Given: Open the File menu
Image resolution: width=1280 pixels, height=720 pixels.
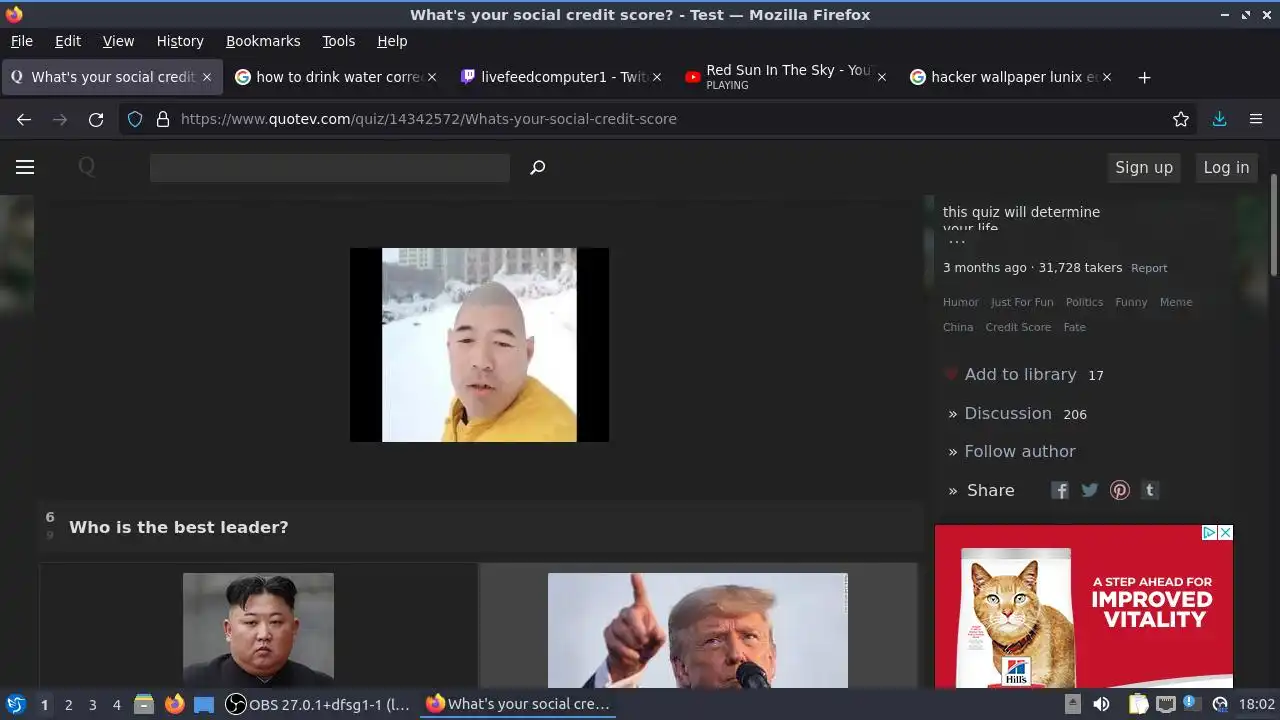Looking at the screenshot, I should click(x=21, y=41).
